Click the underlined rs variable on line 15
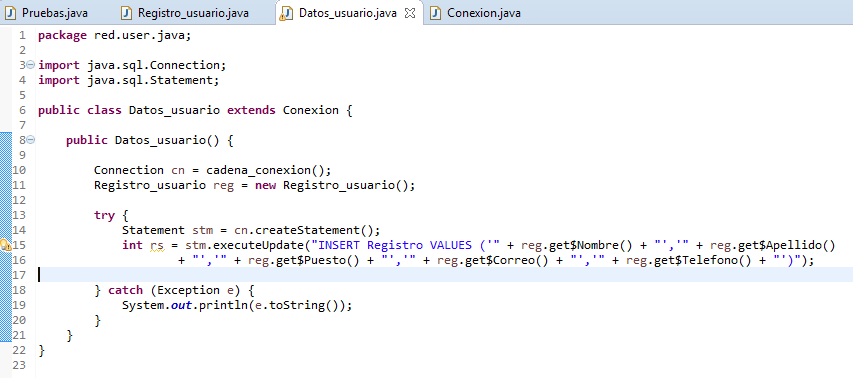Image resolution: width=853 pixels, height=378 pixels. [157, 245]
